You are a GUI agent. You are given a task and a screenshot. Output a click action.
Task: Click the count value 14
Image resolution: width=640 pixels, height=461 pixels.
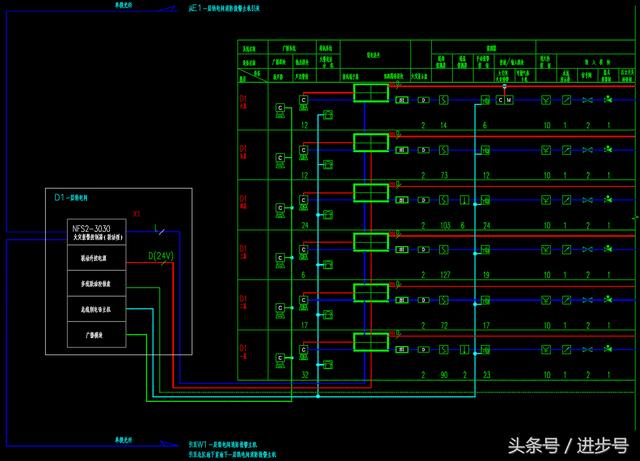point(444,125)
